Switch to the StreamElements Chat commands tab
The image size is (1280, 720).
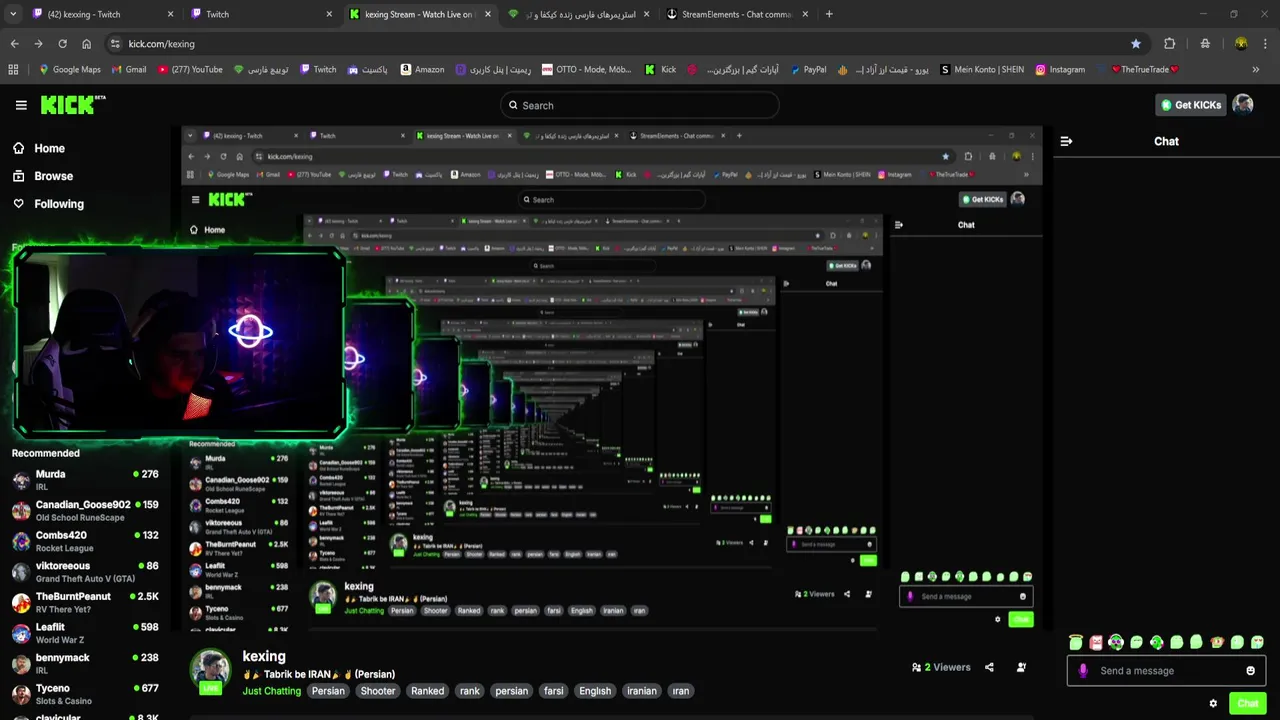pos(738,14)
